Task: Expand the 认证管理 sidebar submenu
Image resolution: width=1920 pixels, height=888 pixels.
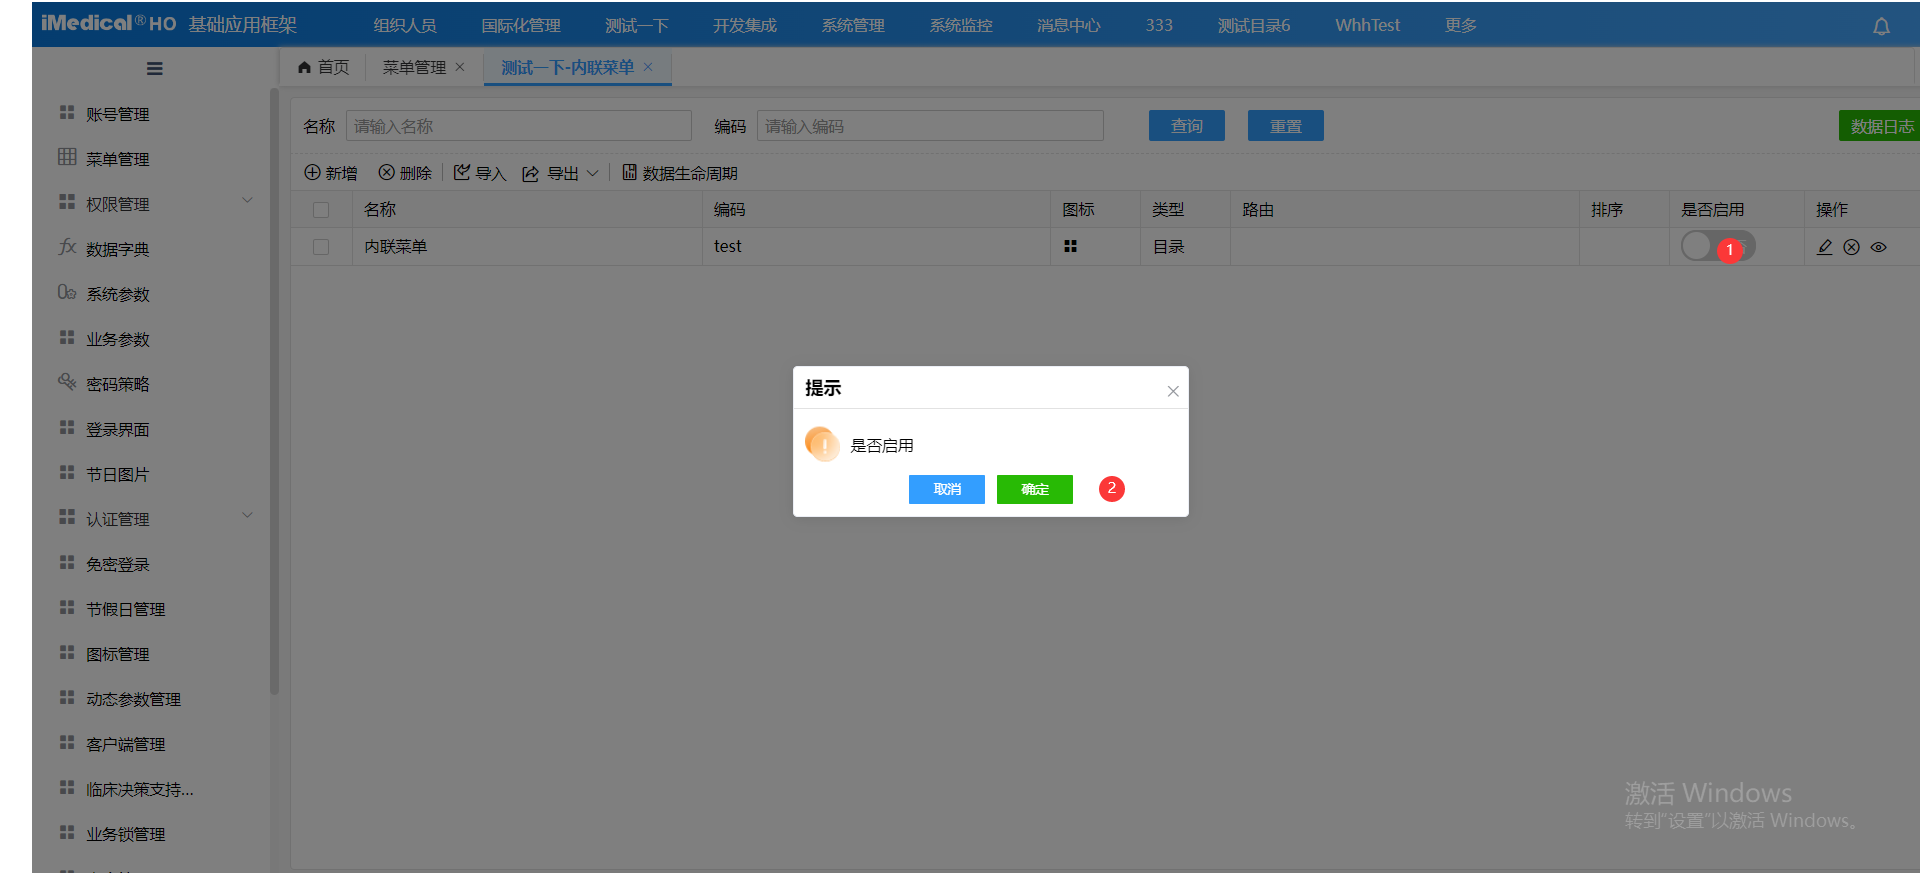Action: [x=247, y=516]
